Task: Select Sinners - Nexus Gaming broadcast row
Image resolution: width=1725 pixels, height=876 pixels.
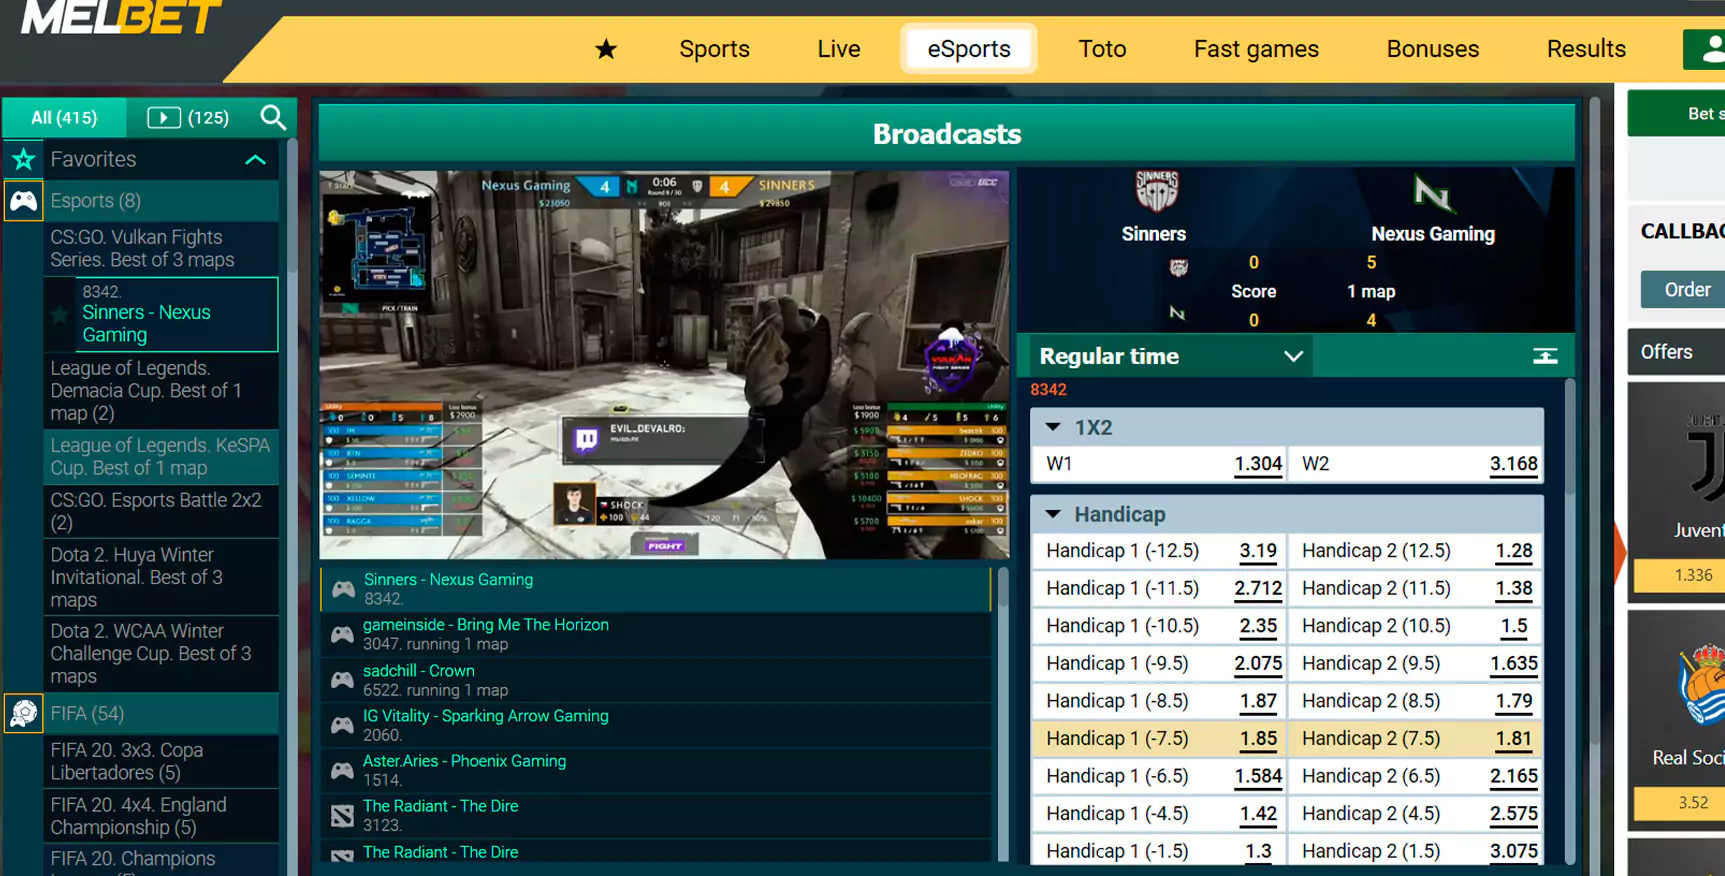Action: click(x=655, y=589)
